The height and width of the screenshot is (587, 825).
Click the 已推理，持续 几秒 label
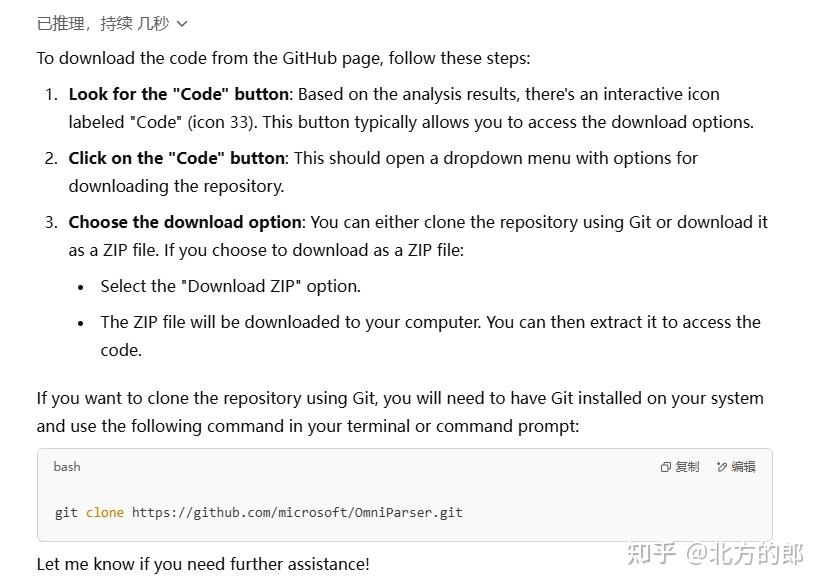[x=103, y=24]
